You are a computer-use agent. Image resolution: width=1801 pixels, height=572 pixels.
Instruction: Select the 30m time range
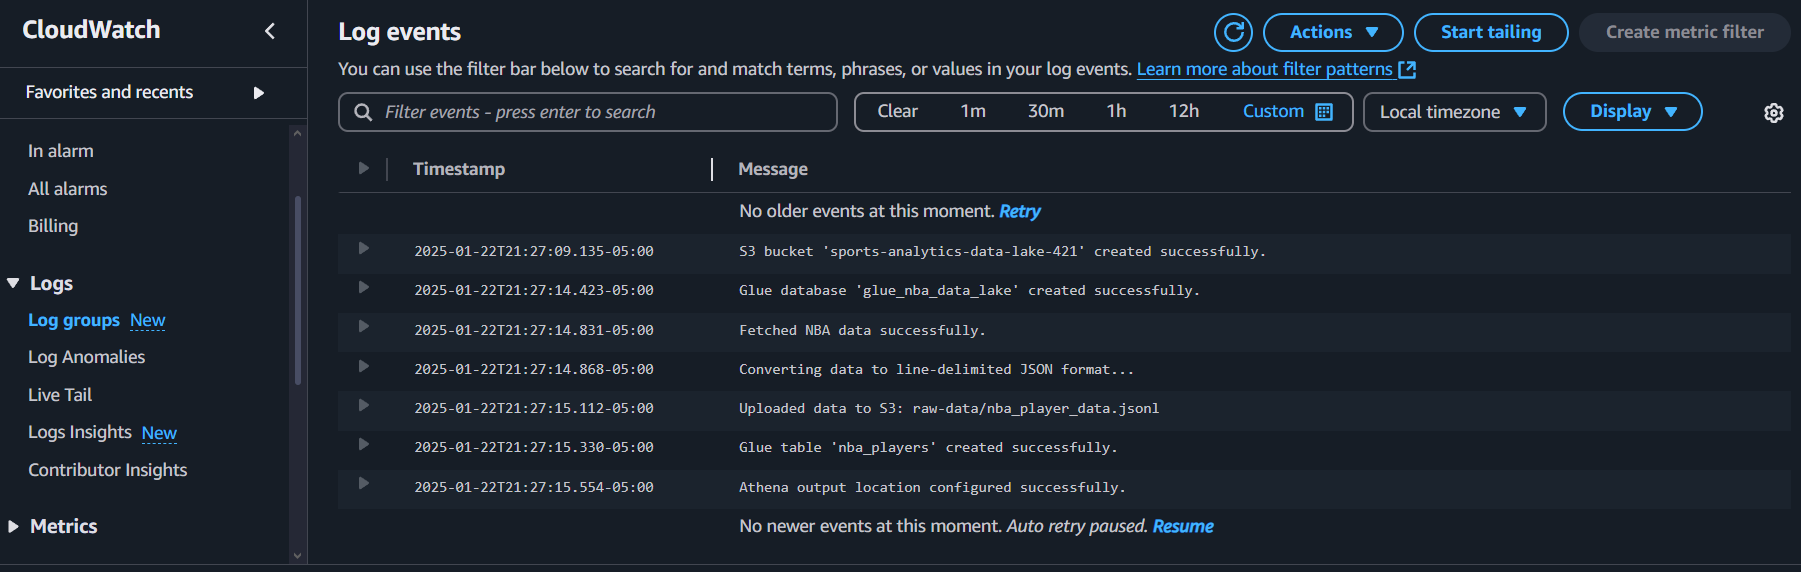pyautogui.click(x=1046, y=111)
